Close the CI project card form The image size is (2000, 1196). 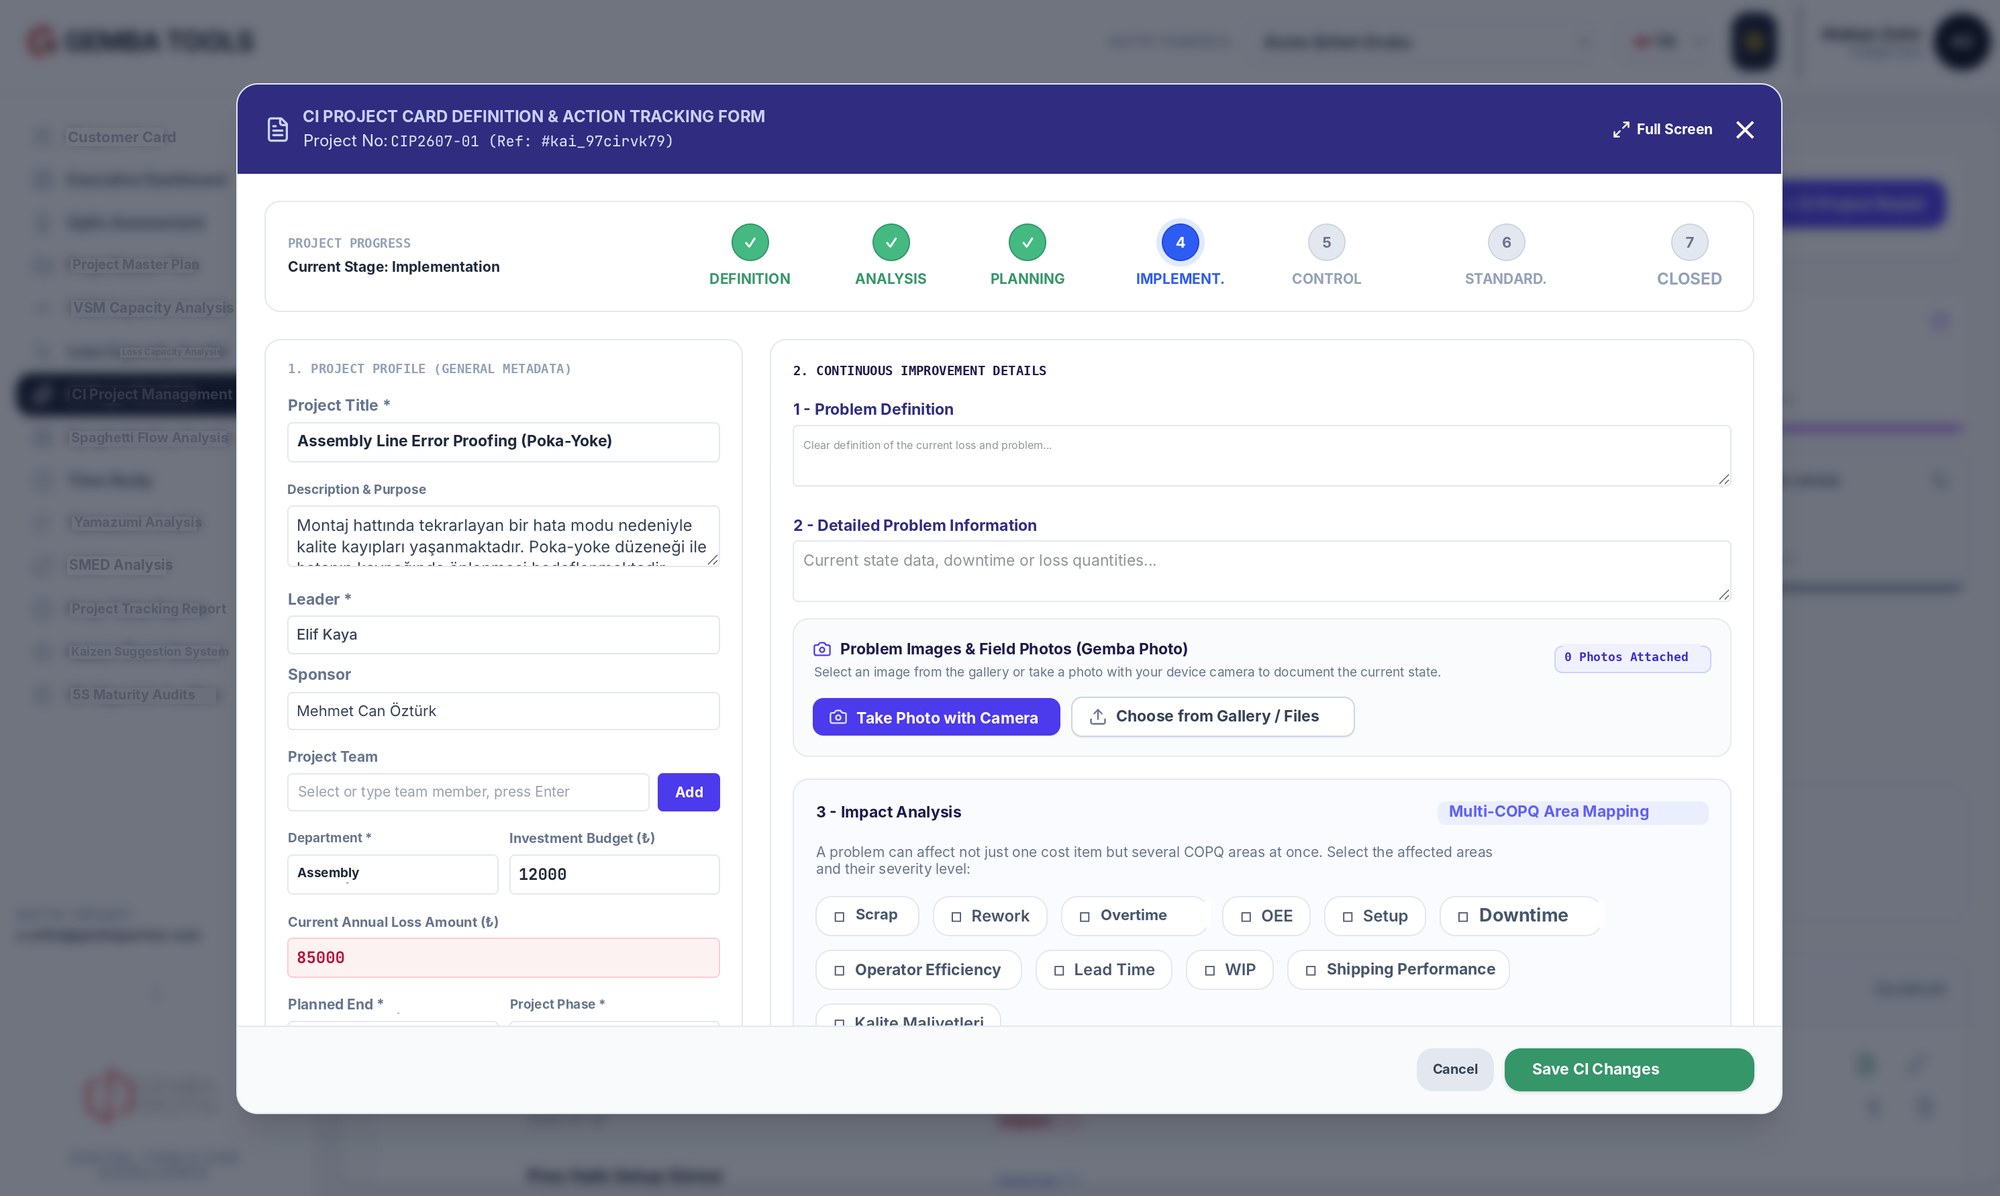point(1745,130)
